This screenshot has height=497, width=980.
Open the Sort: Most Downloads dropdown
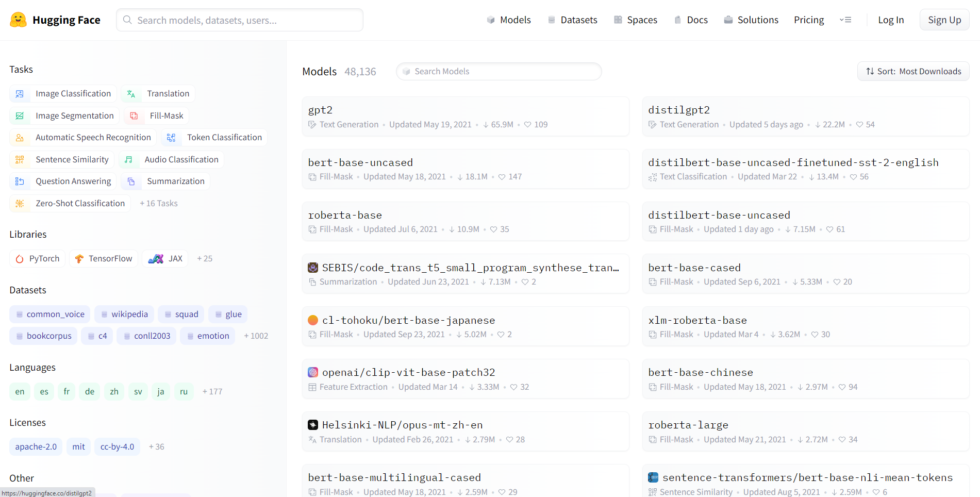[x=913, y=72]
